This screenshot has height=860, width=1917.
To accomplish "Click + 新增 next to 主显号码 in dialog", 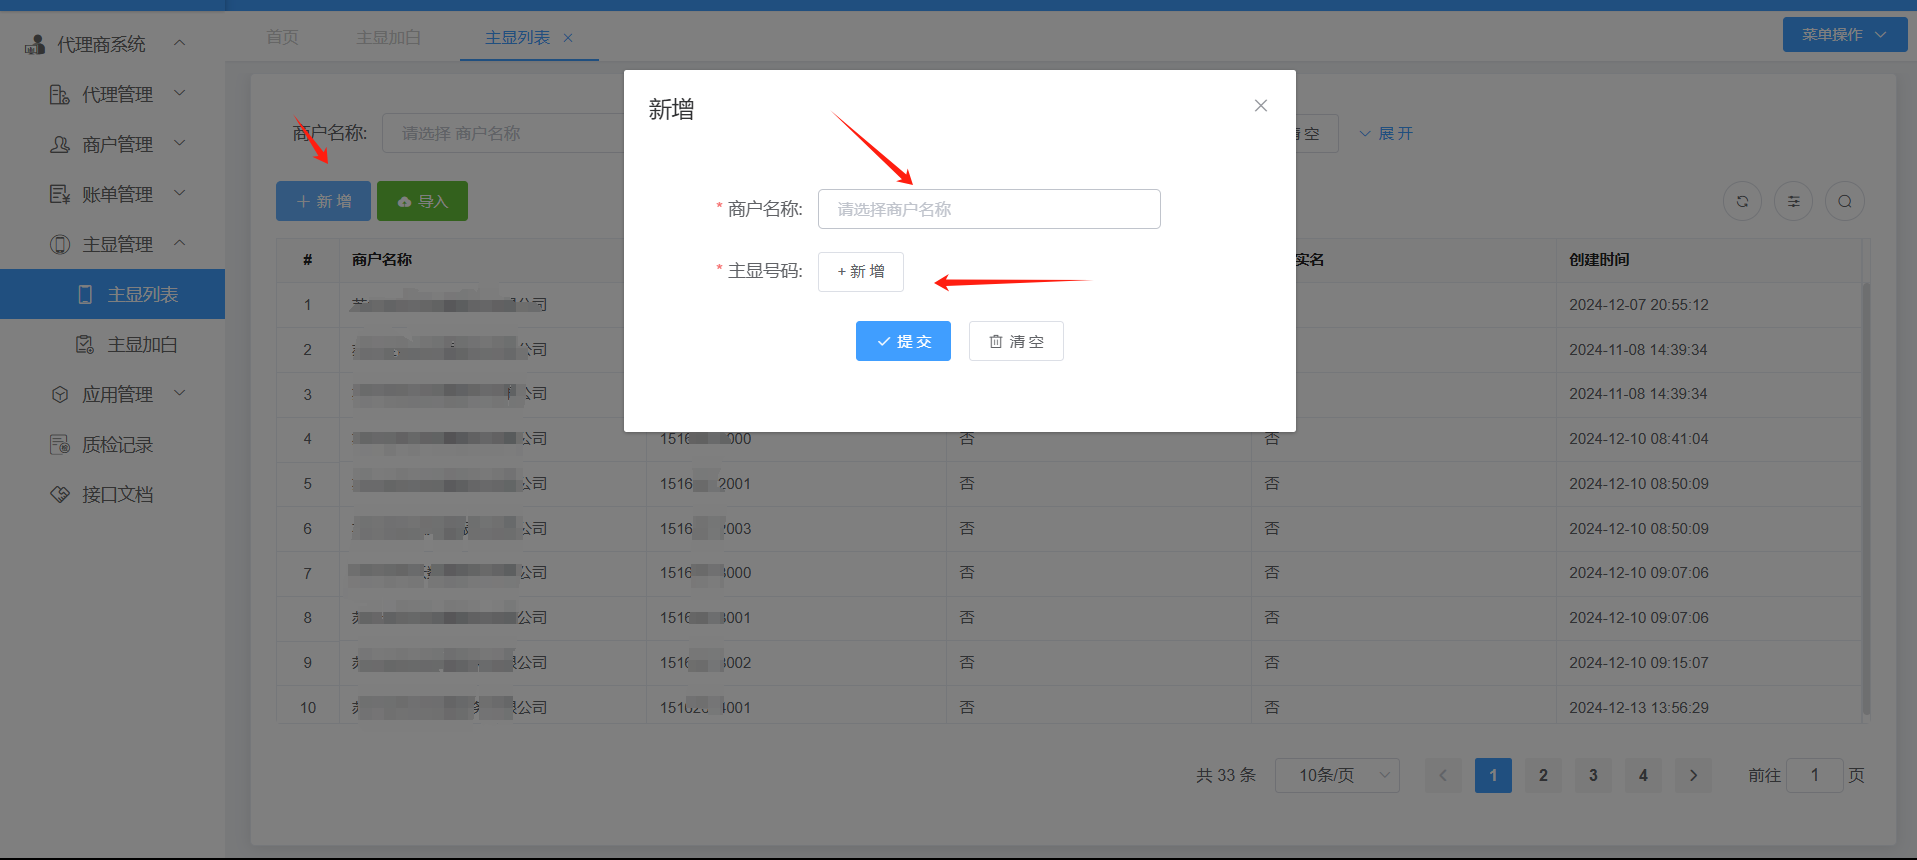I will click(x=861, y=272).
